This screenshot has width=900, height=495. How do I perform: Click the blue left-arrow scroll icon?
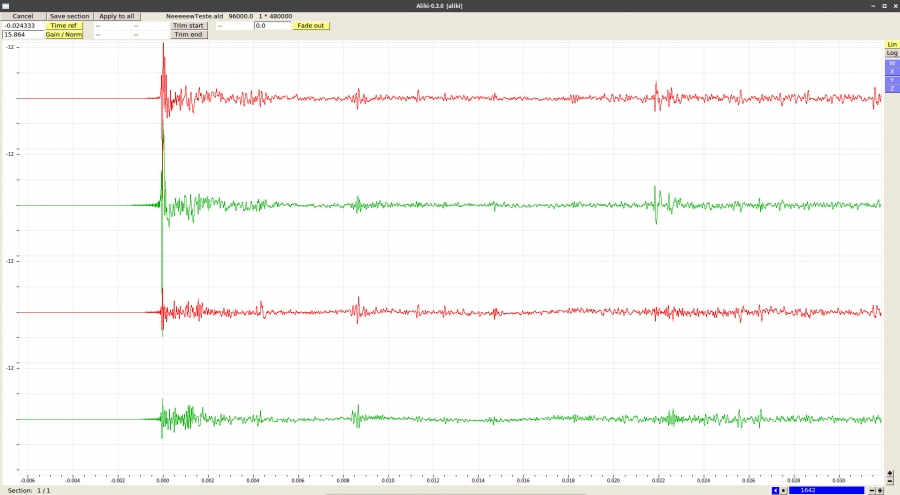775,490
